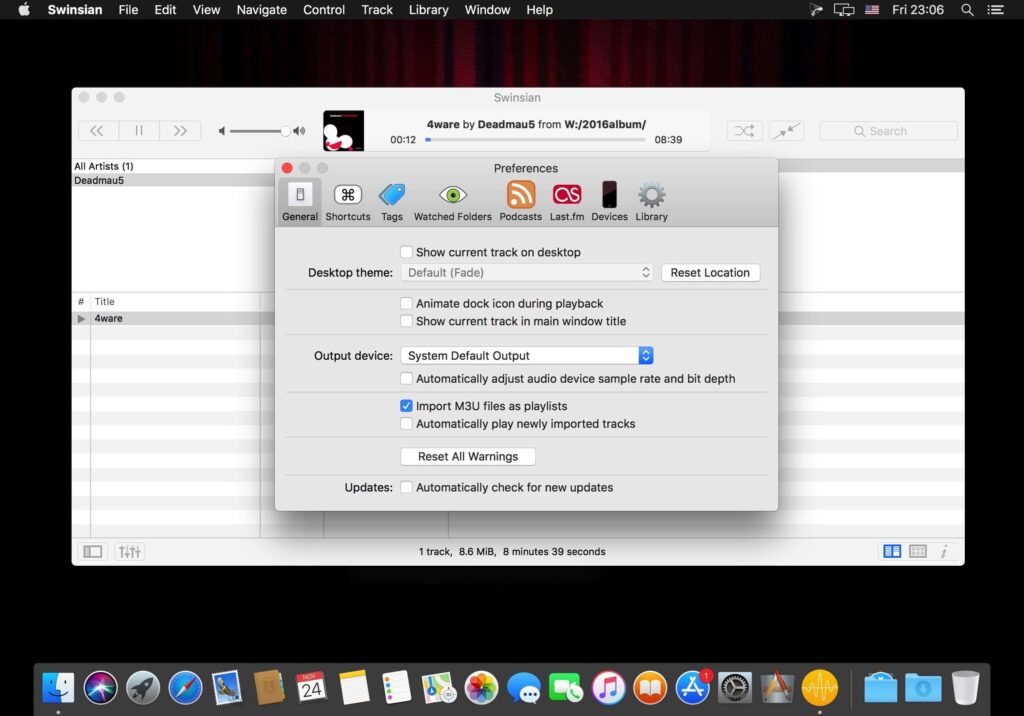The image size is (1024, 716).
Task: Open the equalizer panel icon
Action: tap(130, 551)
